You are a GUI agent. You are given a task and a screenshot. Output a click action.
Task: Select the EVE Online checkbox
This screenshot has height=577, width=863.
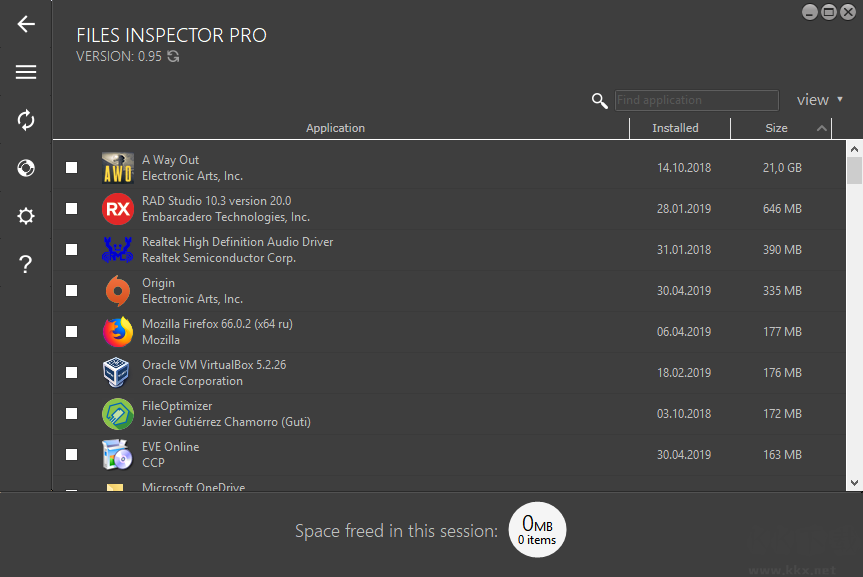[71, 453]
